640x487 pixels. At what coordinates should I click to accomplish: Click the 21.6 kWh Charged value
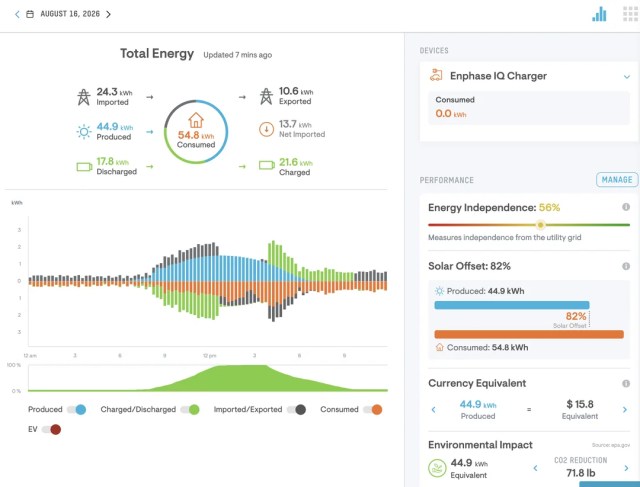point(296,162)
